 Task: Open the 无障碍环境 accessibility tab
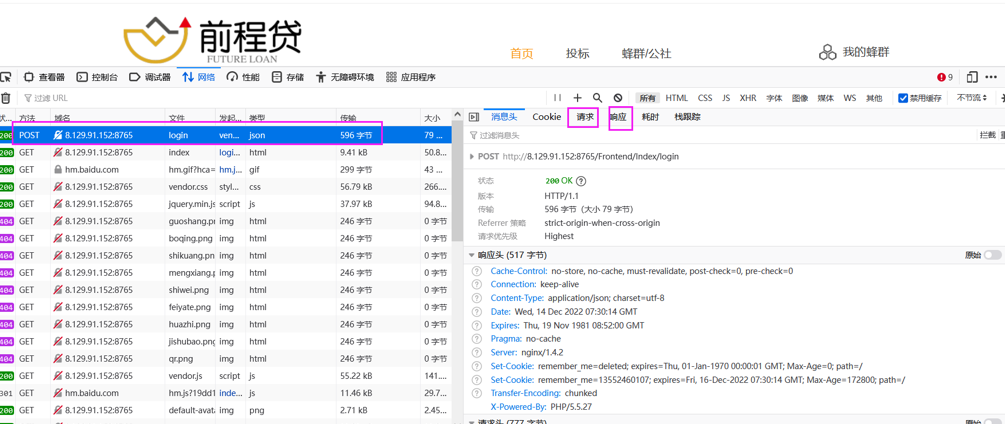(x=345, y=77)
